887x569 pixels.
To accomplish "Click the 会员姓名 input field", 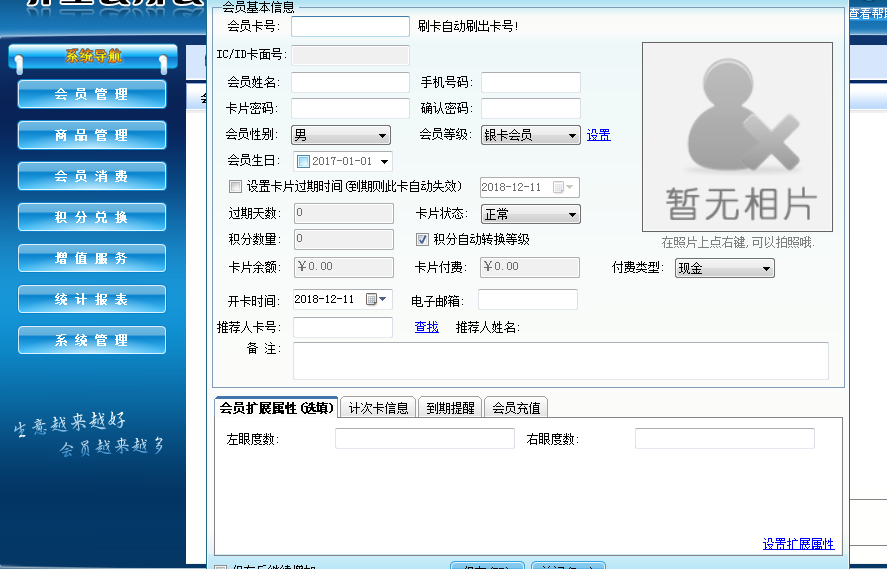I will 350,82.
